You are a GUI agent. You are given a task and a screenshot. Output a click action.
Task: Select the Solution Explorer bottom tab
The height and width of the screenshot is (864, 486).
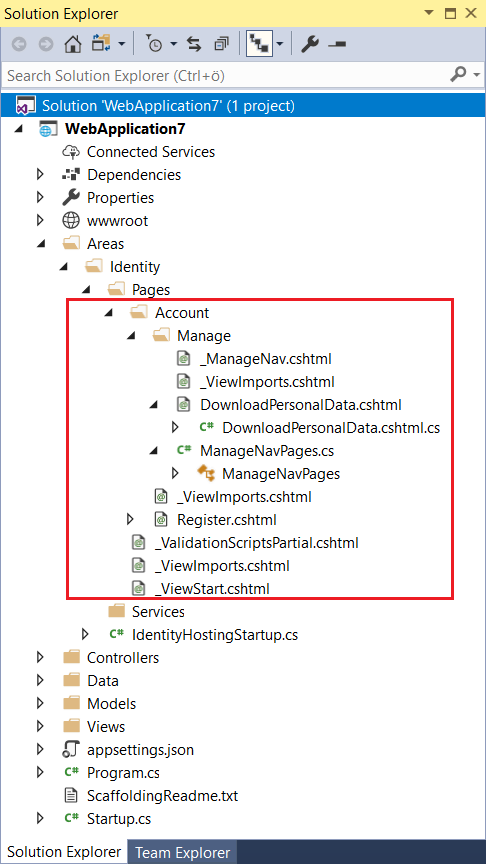point(64,852)
